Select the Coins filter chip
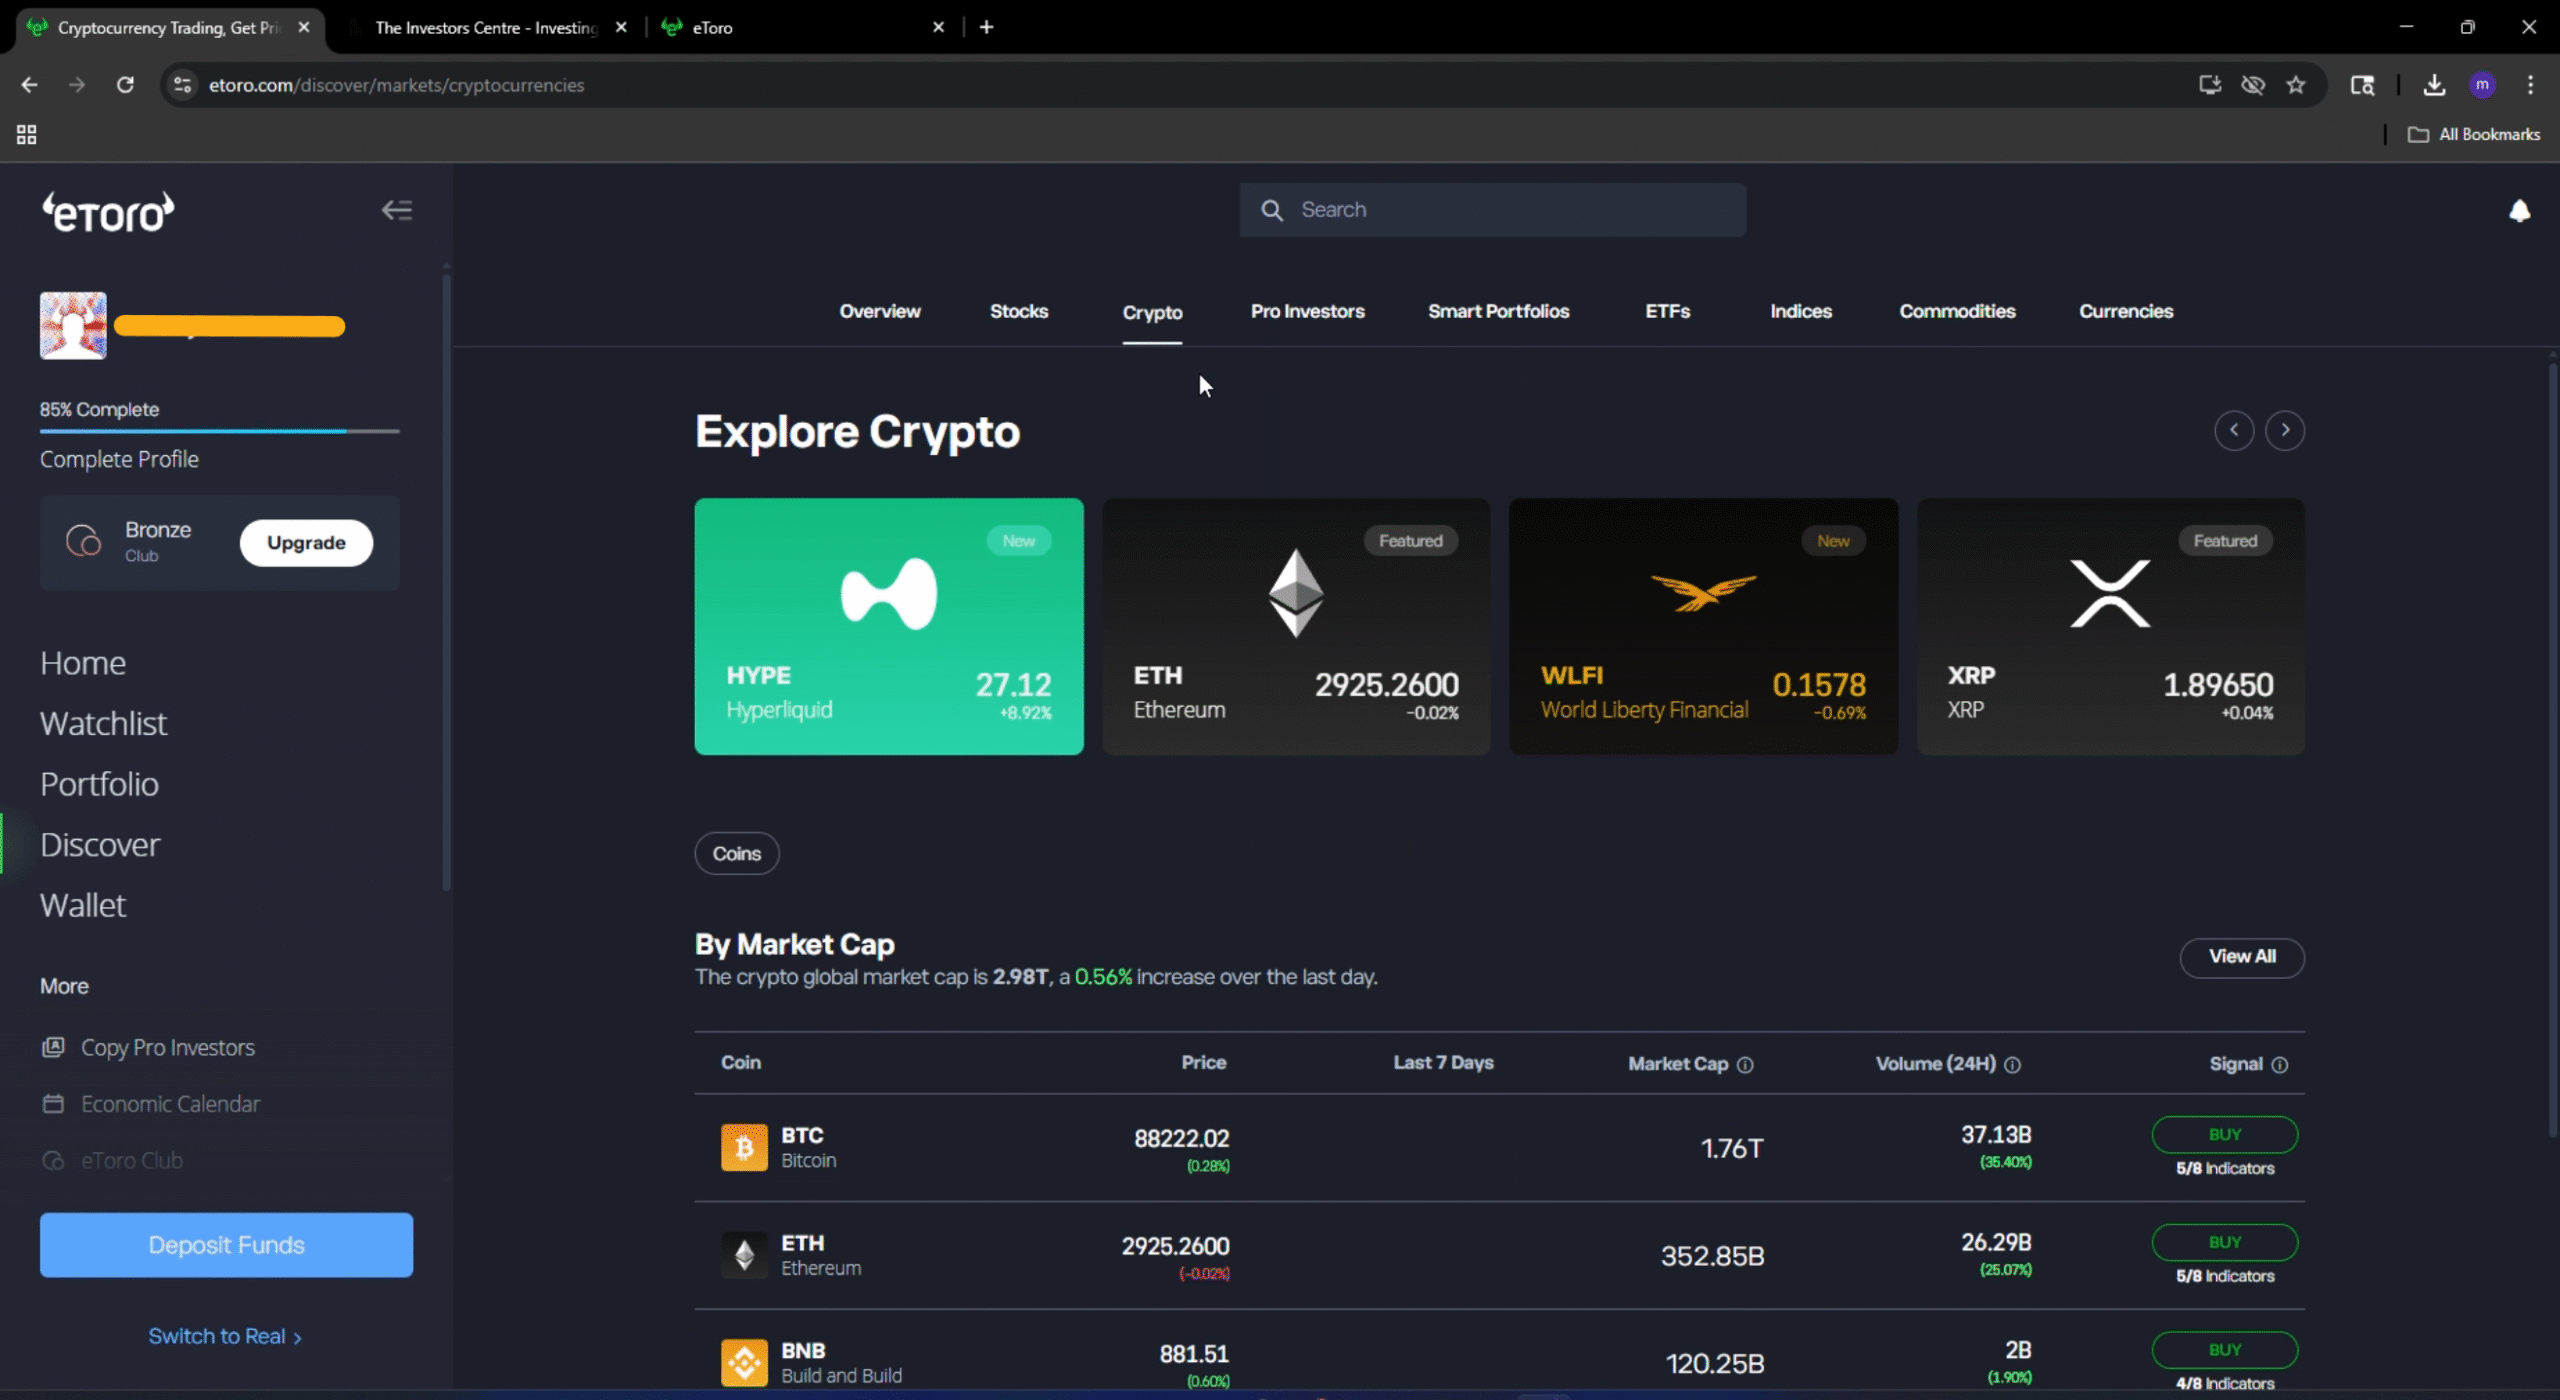2560x1400 pixels. [x=737, y=853]
